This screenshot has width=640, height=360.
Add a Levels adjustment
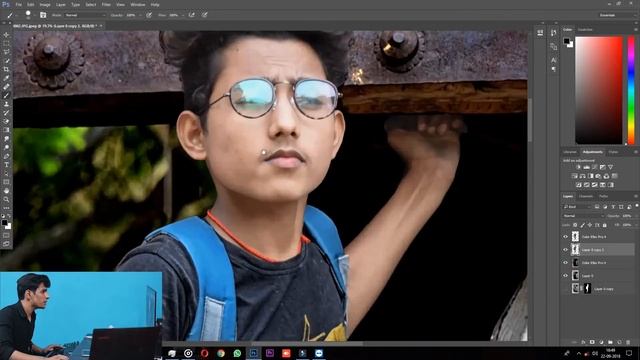[x=587, y=167]
